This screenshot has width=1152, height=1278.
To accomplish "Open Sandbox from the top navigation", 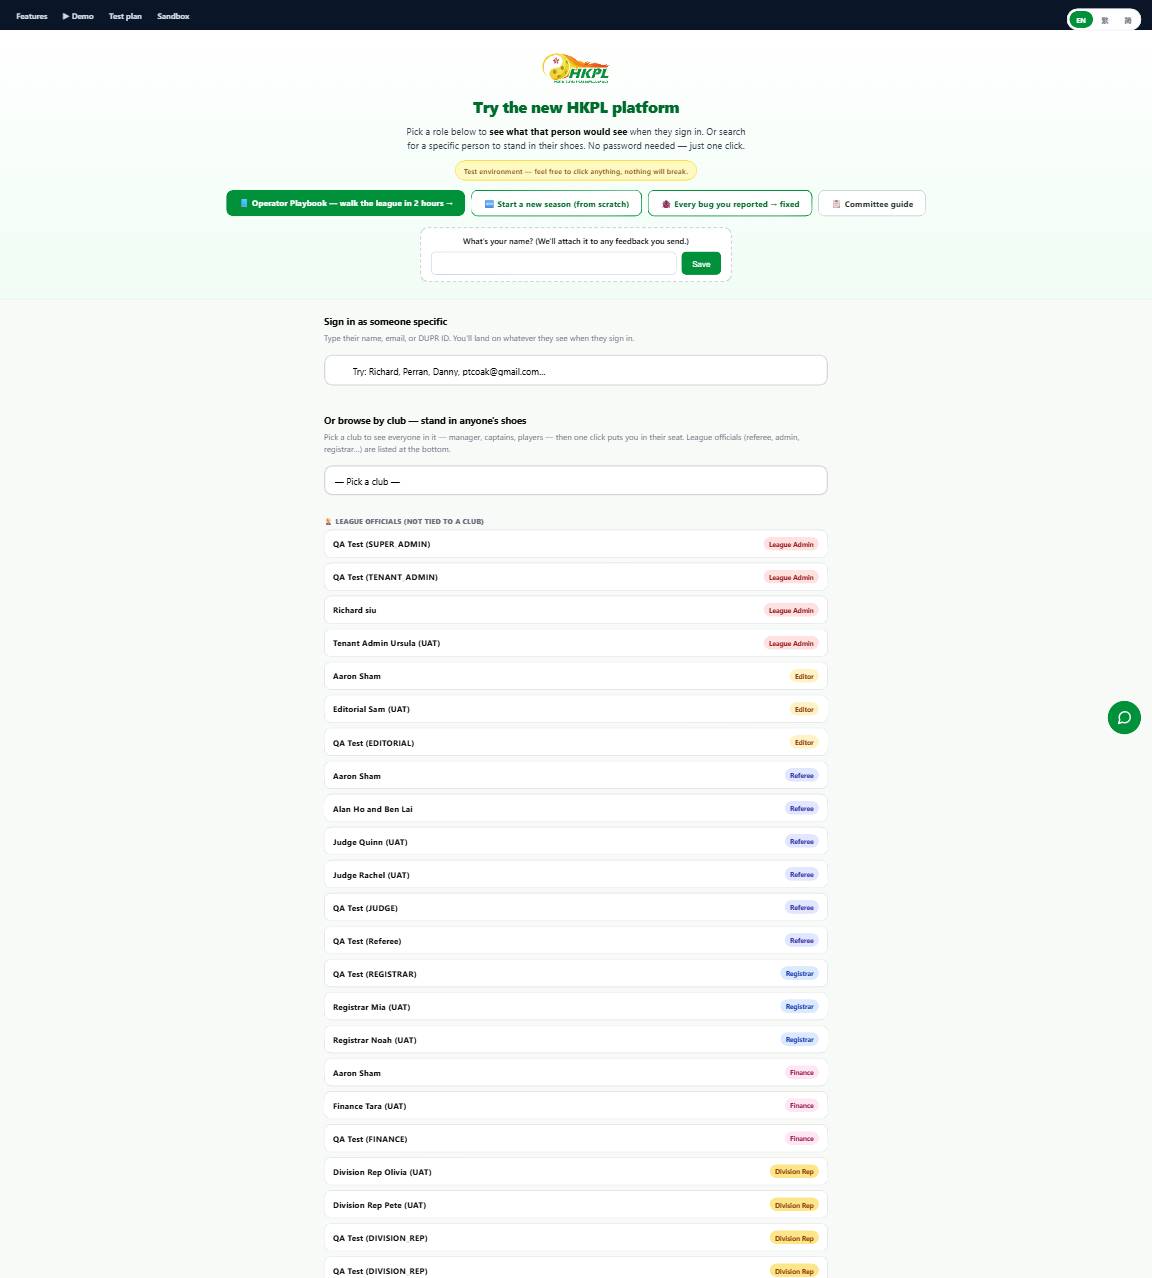I will coord(173,16).
